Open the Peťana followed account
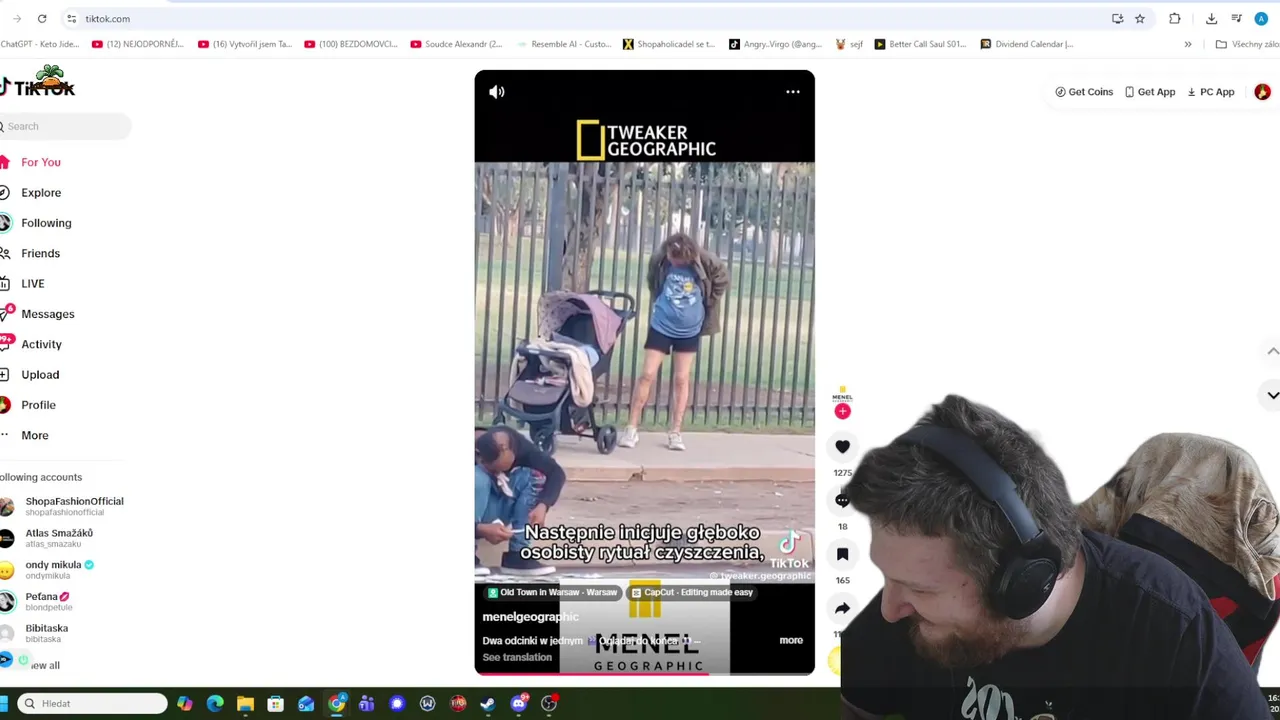The height and width of the screenshot is (720, 1280). click(x=36, y=601)
